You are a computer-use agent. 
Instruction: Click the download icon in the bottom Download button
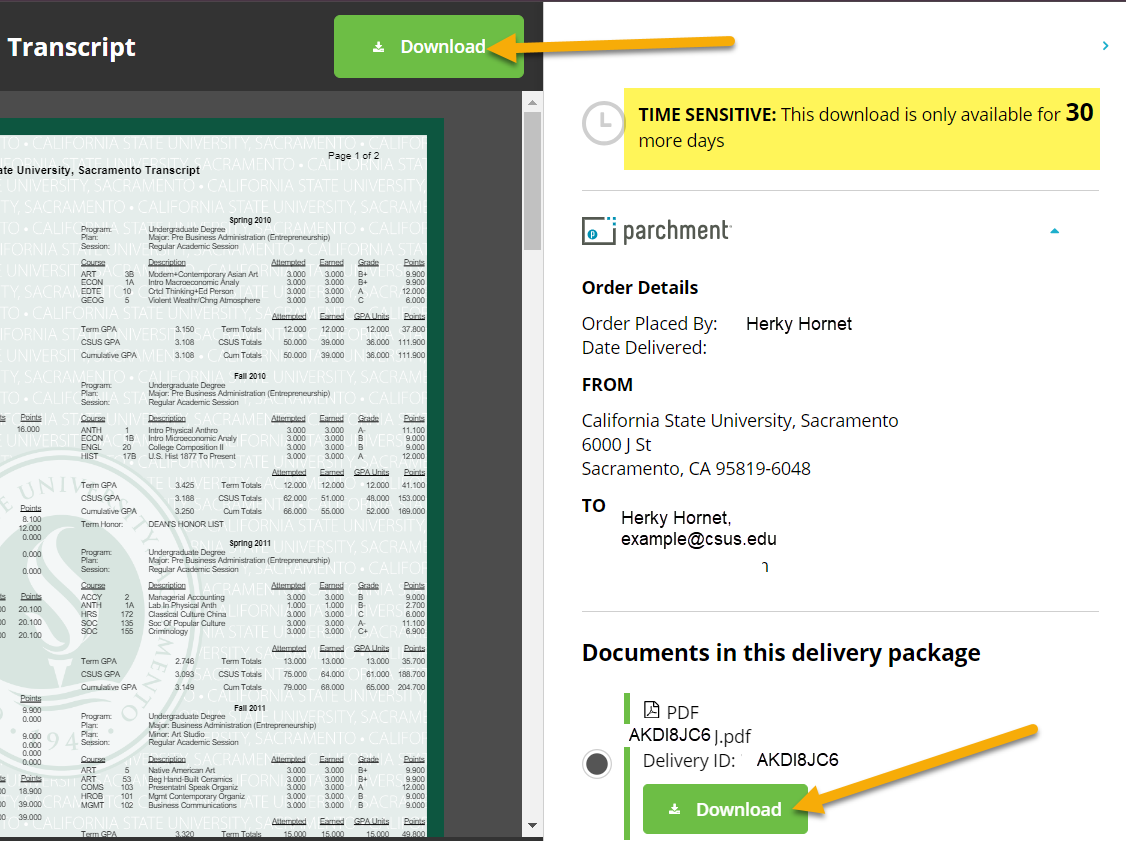tap(675, 809)
